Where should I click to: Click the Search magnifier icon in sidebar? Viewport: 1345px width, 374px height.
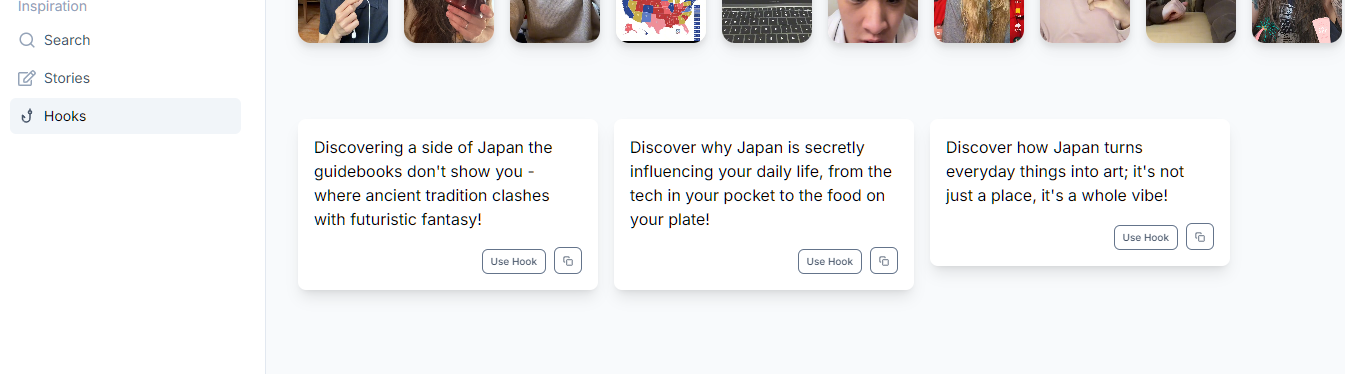[x=27, y=40]
